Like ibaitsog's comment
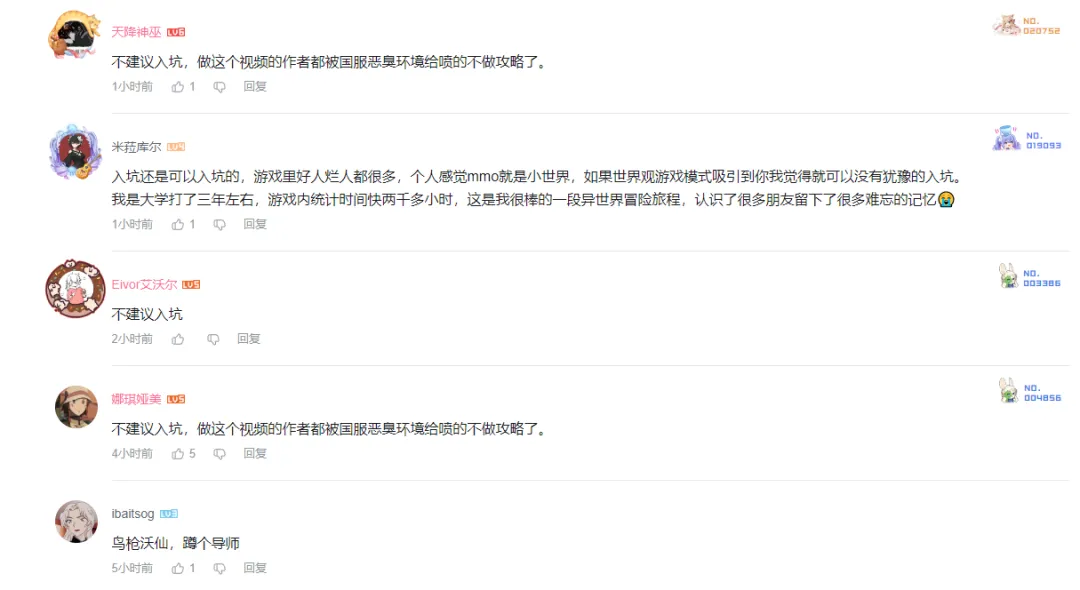Image resolution: width=1080 pixels, height=590 pixels. pyautogui.click(x=178, y=568)
